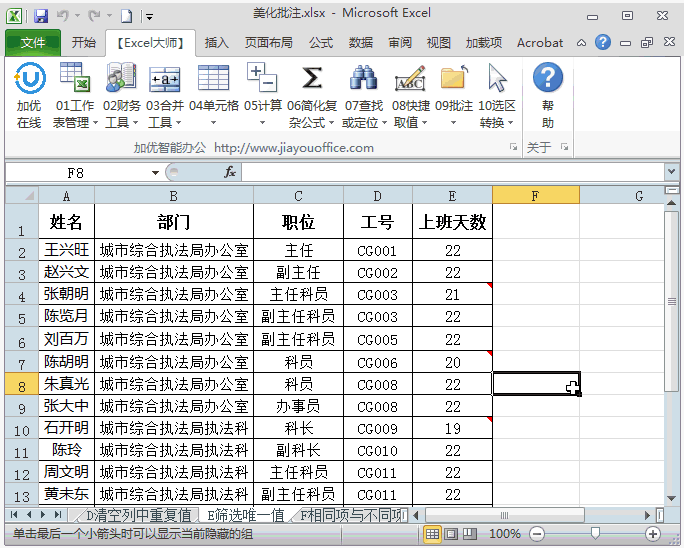Go to next sheet navigation button

click(43, 515)
